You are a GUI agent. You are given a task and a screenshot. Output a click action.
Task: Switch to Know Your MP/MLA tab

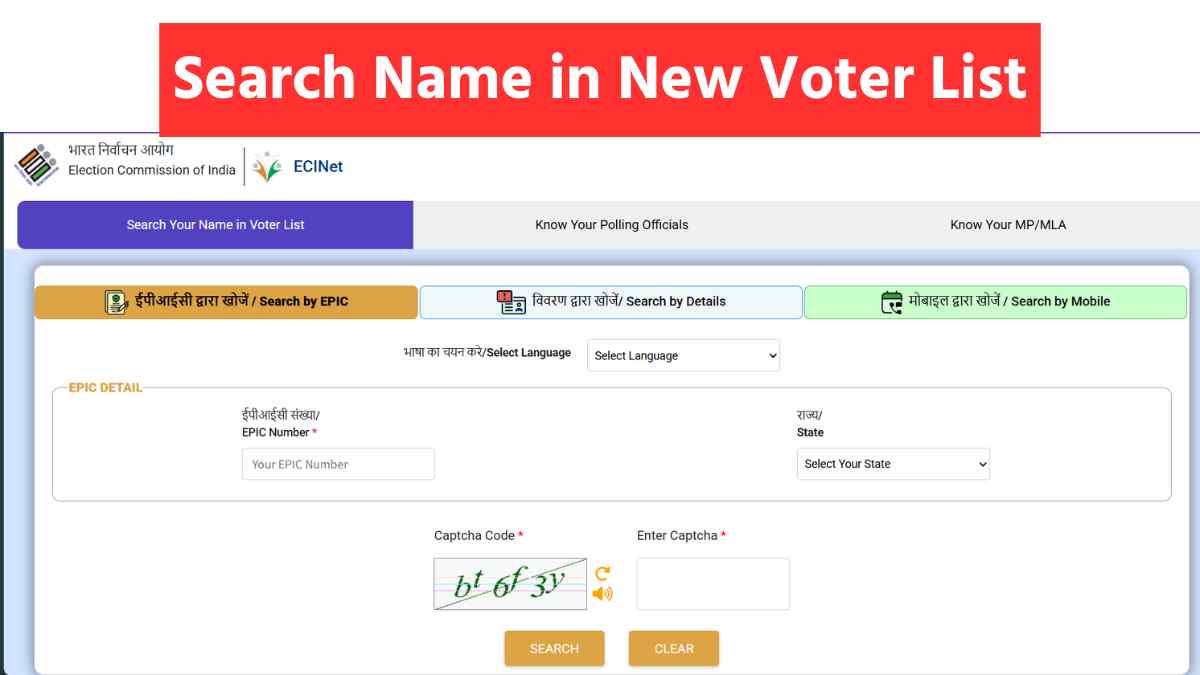click(x=1006, y=225)
